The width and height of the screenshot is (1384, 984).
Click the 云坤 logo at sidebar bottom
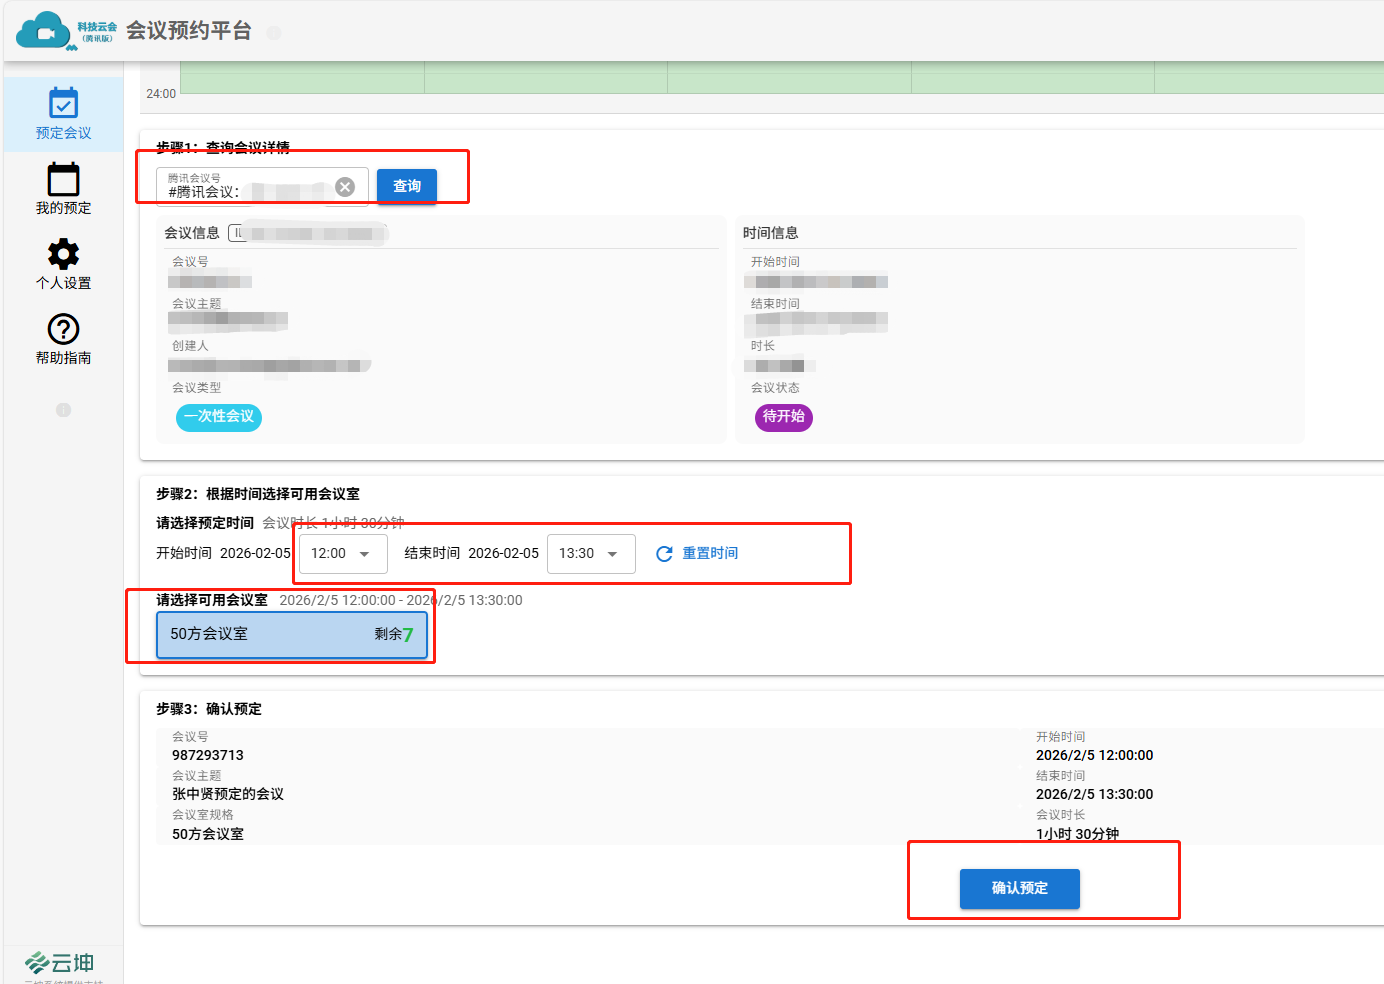(60, 962)
